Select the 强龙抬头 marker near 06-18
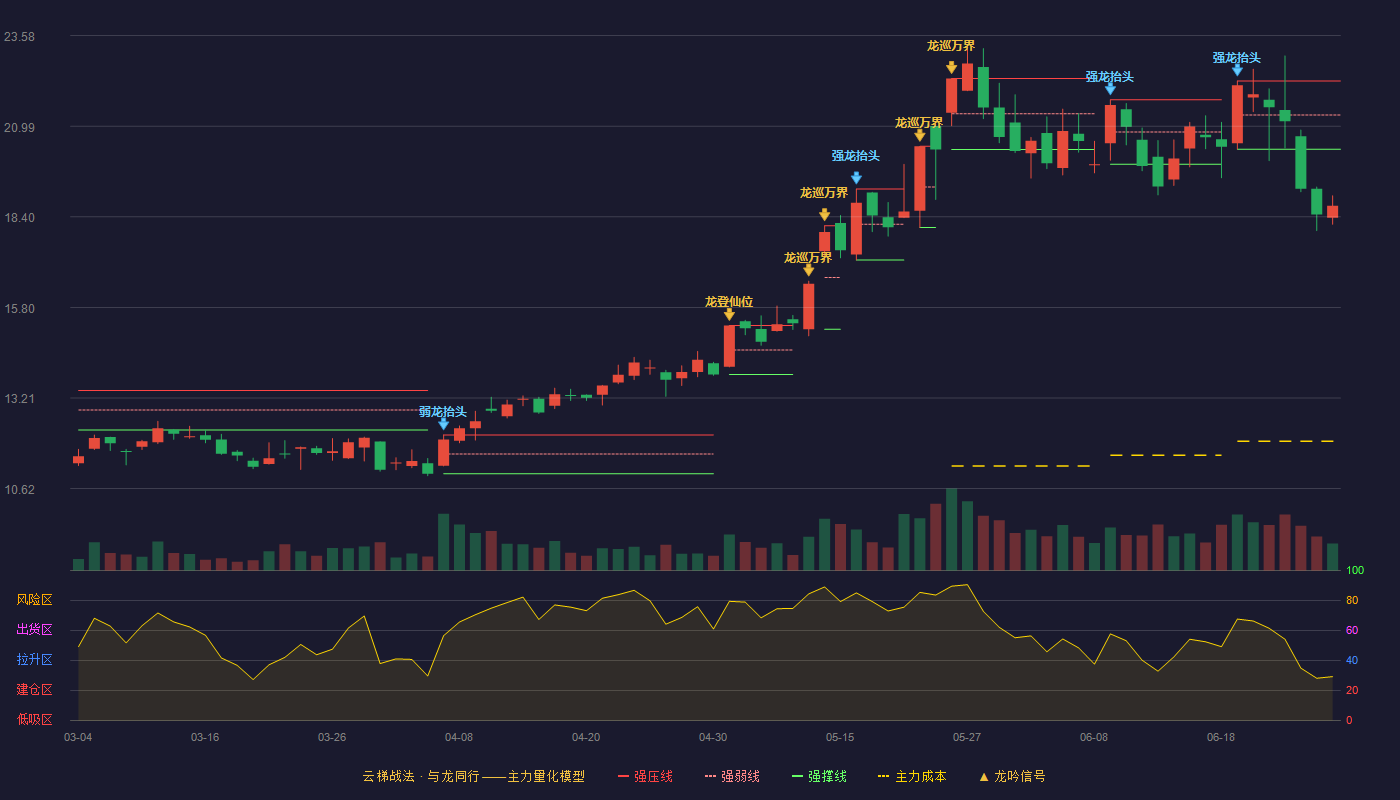 coord(1237,69)
